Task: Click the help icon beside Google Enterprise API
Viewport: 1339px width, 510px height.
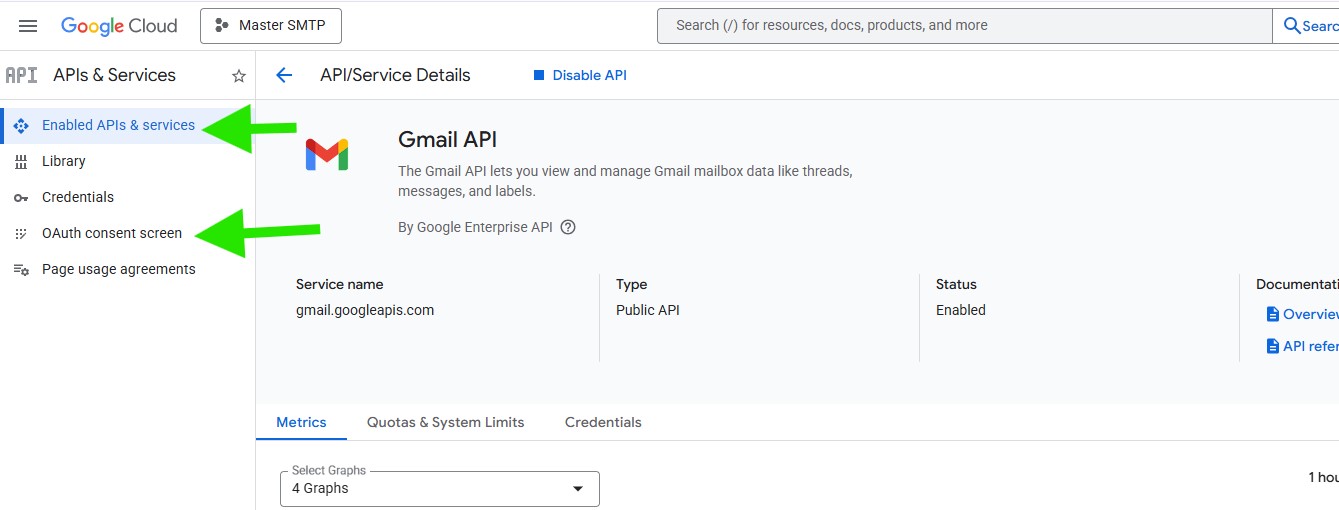Action: [568, 227]
